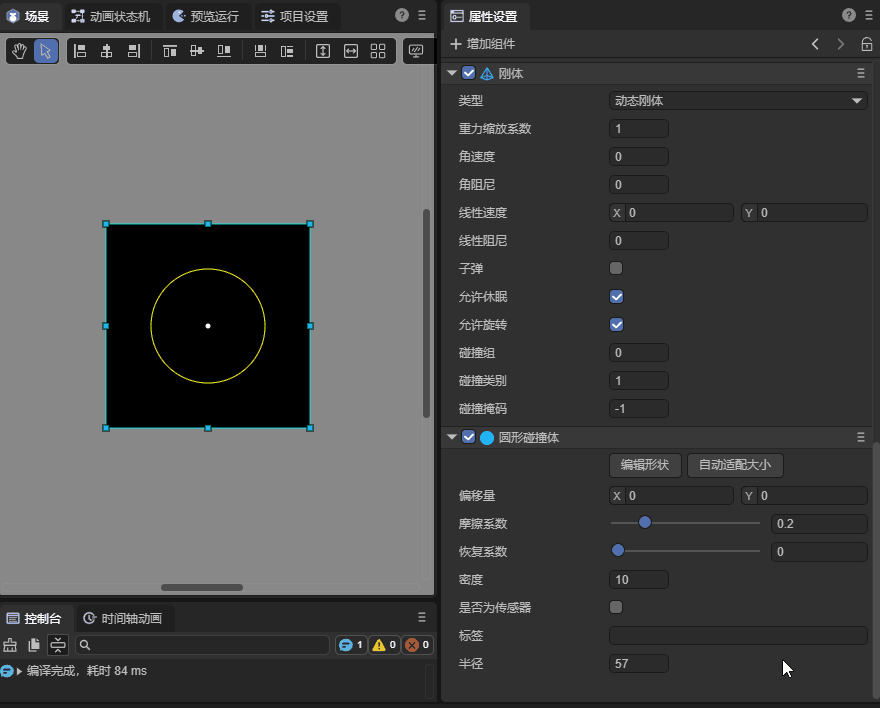880x708 pixels.
Task: Collapse the 圆形碰撞体 component section
Action: [451, 437]
